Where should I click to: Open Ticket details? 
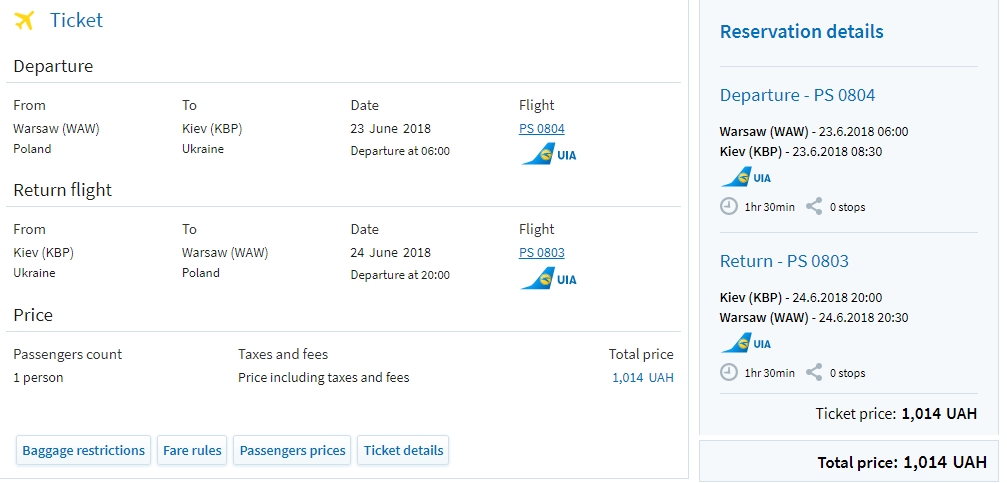[x=403, y=450]
